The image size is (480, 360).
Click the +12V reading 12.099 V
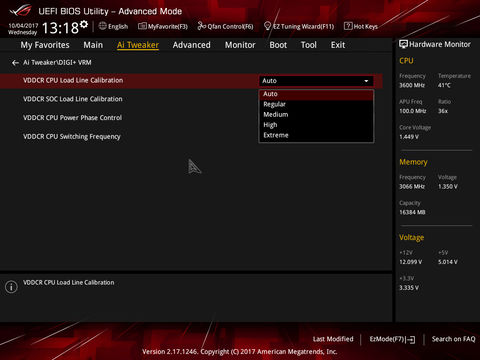pyautogui.click(x=411, y=262)
